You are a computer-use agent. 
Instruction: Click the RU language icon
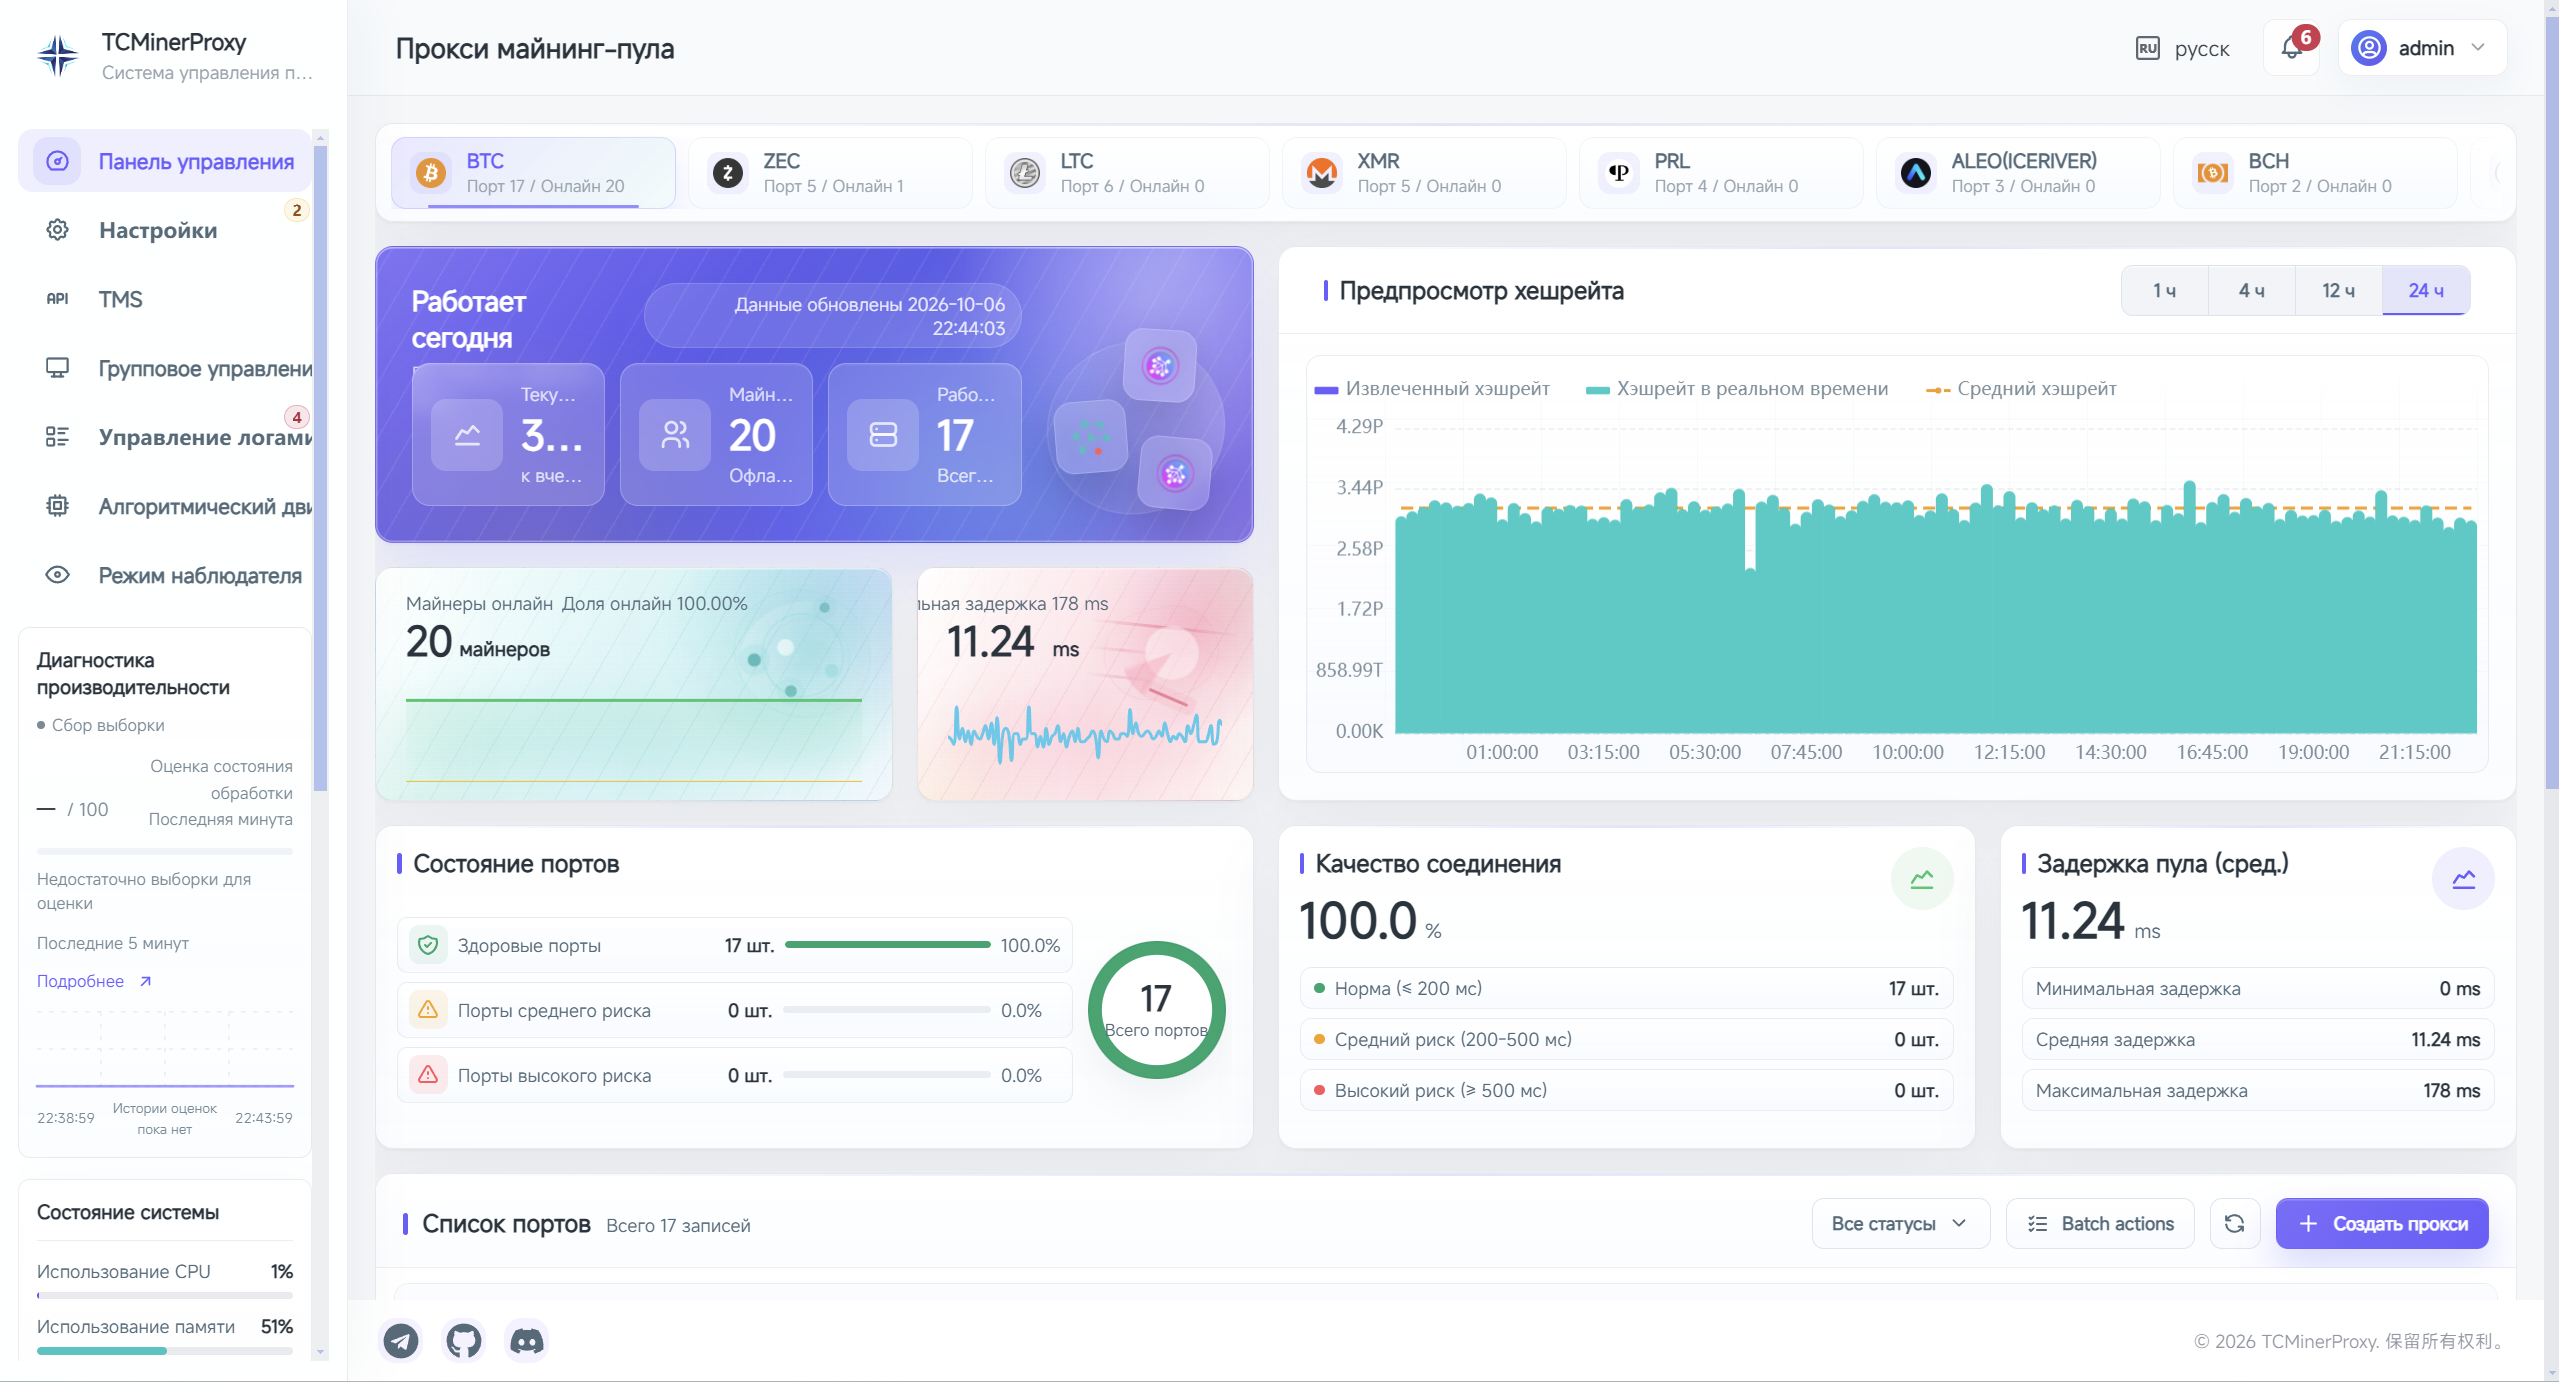(2147, 48)
